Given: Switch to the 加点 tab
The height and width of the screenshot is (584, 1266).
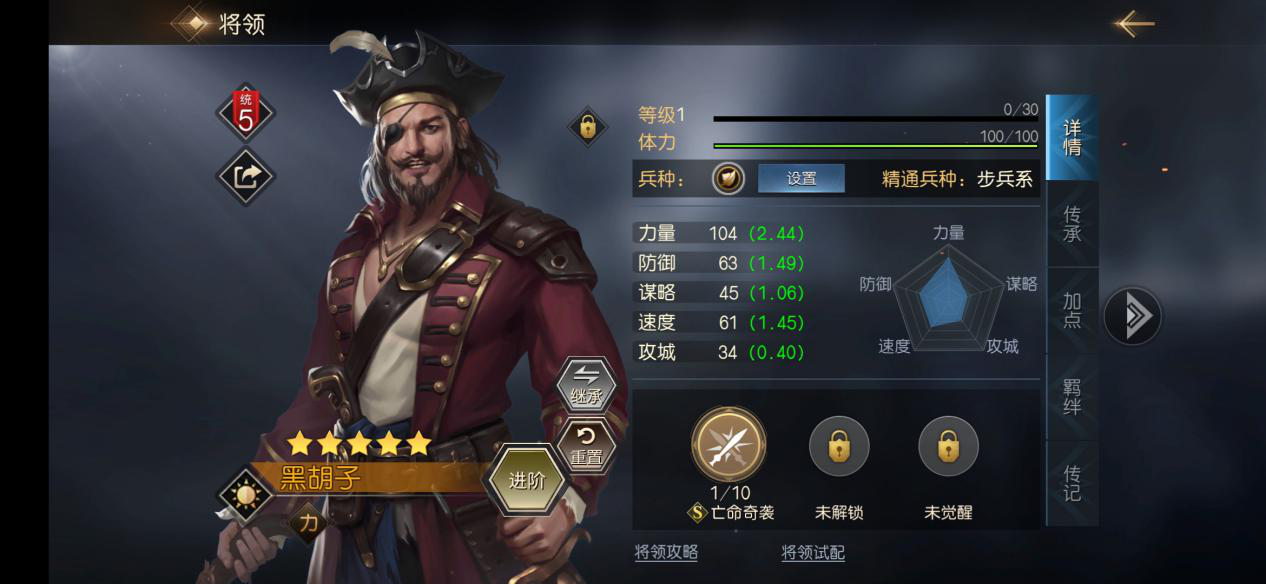Looking at the screenshot, I should (x=1072, y=310).
